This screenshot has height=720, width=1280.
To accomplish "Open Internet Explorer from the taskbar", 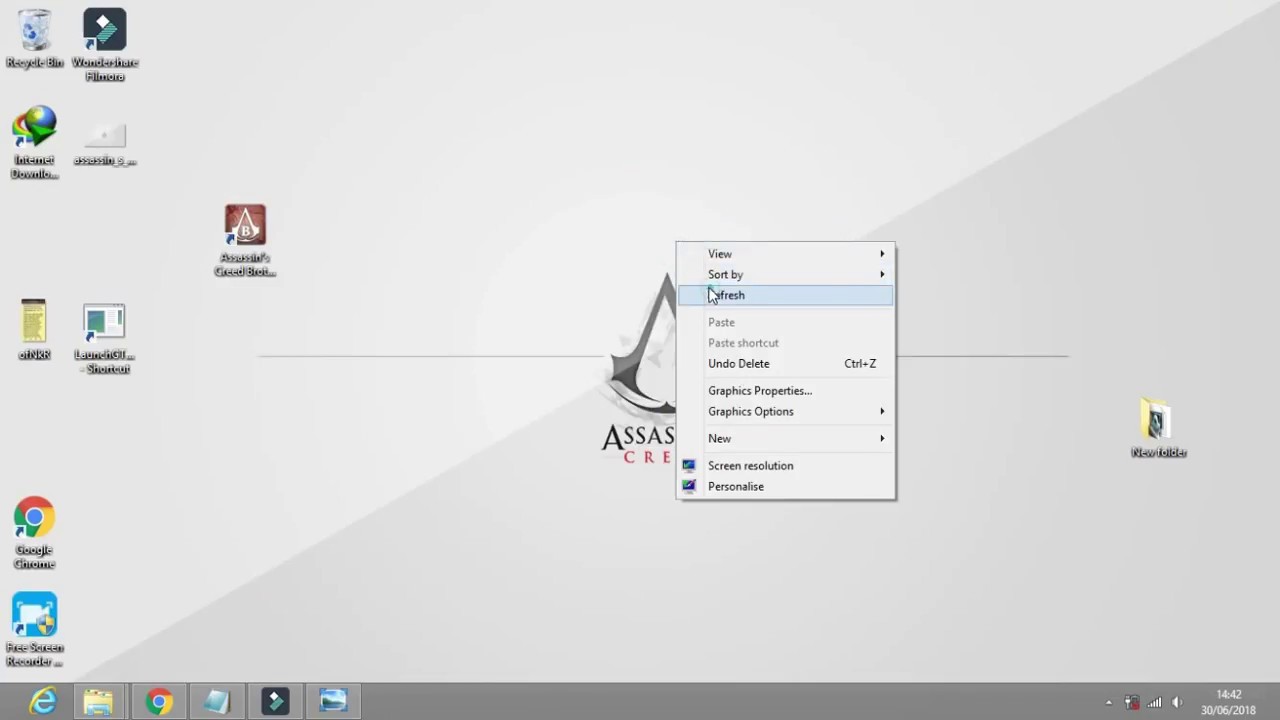I will tap(42, 702).
